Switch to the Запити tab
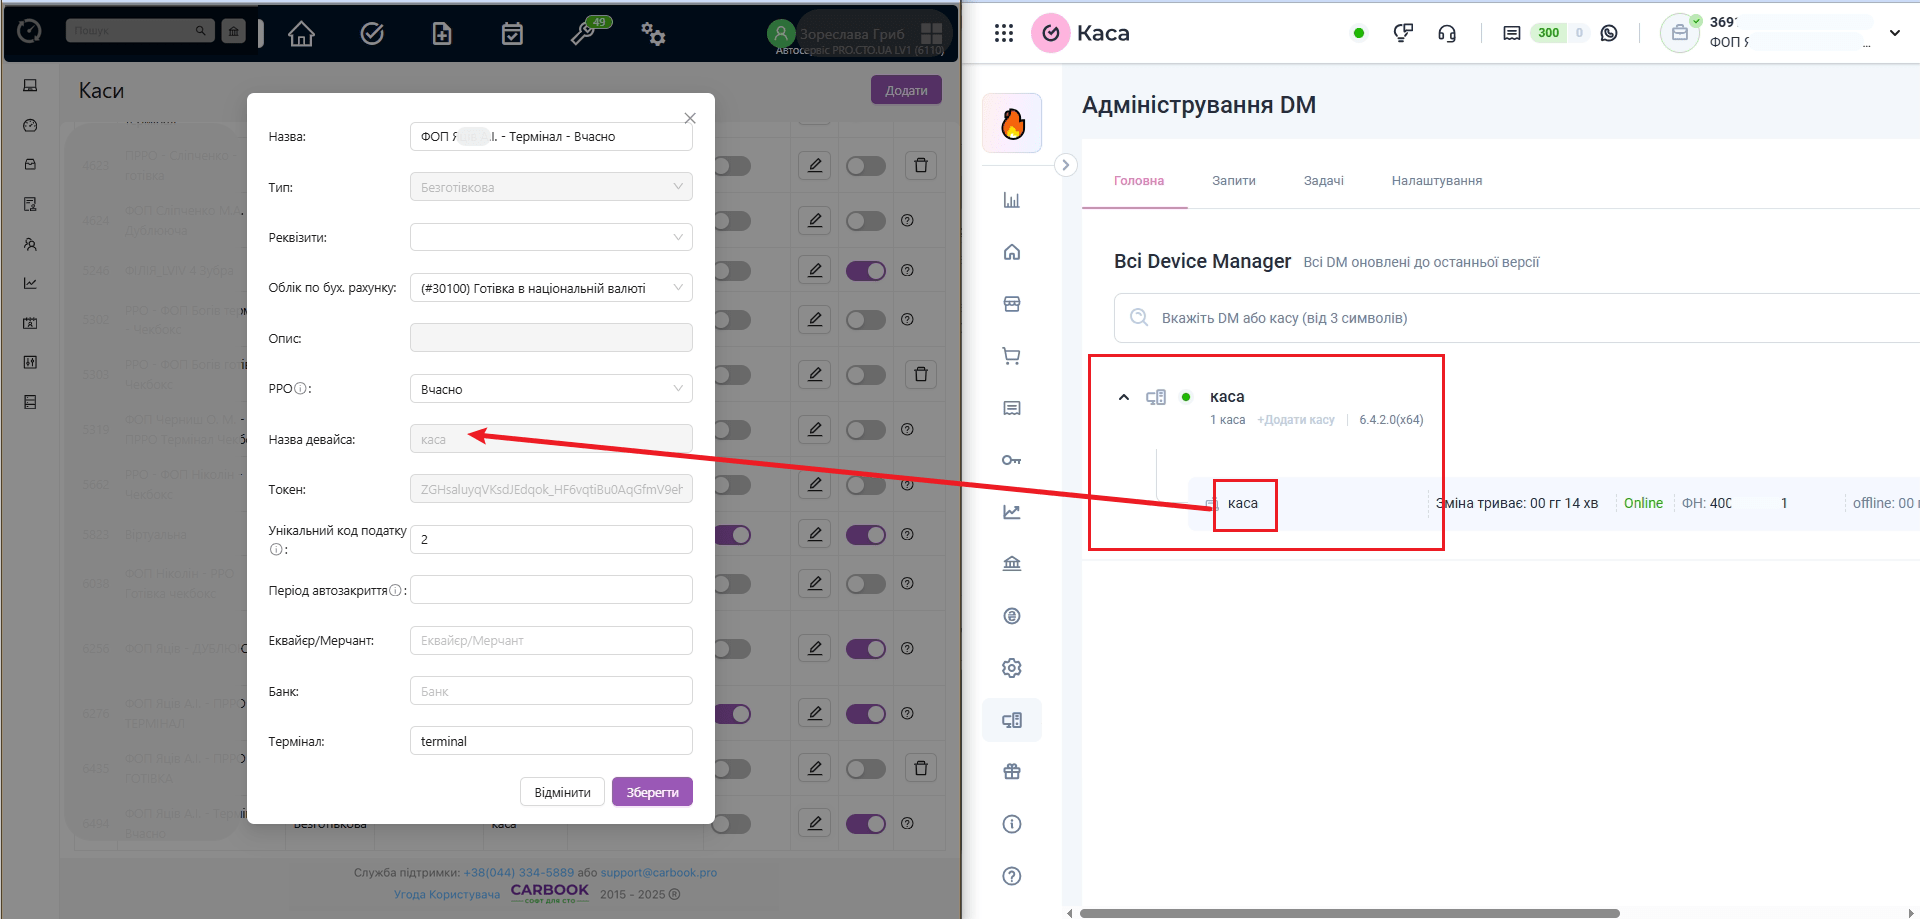The height and width of the screenshot is (919, 1920). pyautogui.click(x=1233, y=181)
